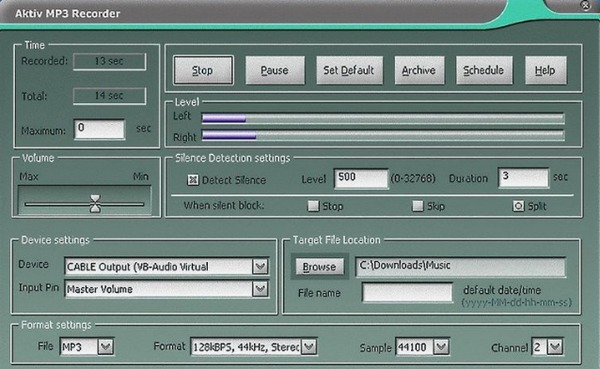This screenshot has height=369, width=600.
Task: Select Stop when silent block option
Action: [x=313, y=206]
